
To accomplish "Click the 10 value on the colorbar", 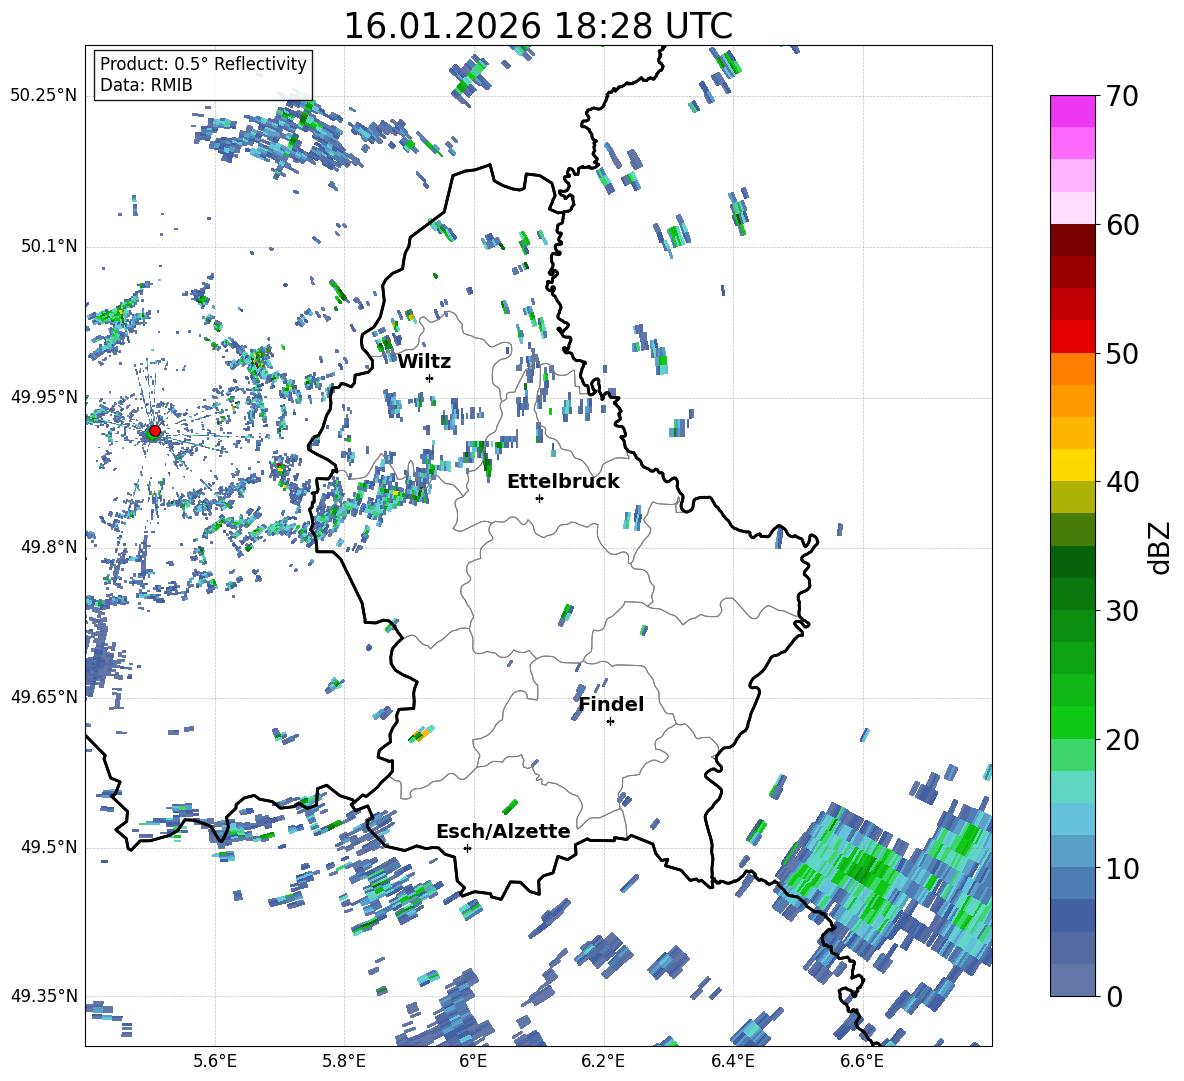I will pos(1122,868).
